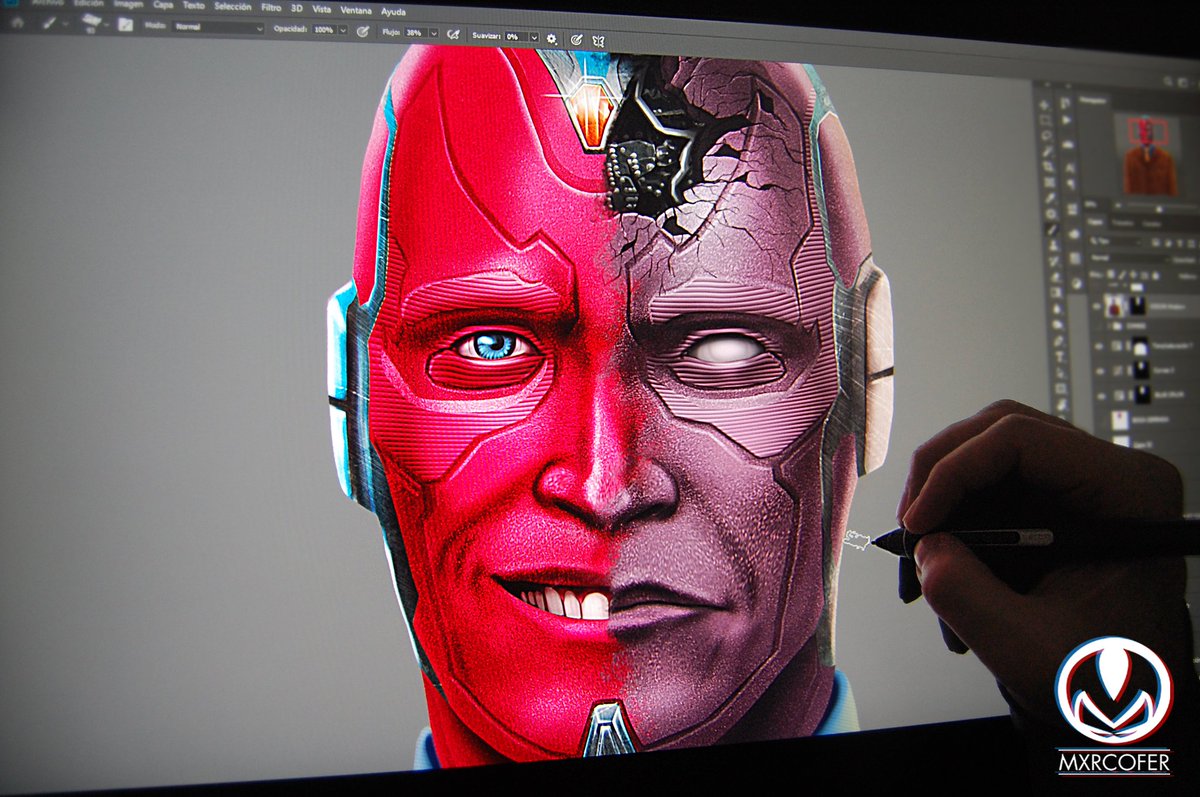Select the Hand tool
The width and height of the screenshot is (1200, 797).
1062,404
